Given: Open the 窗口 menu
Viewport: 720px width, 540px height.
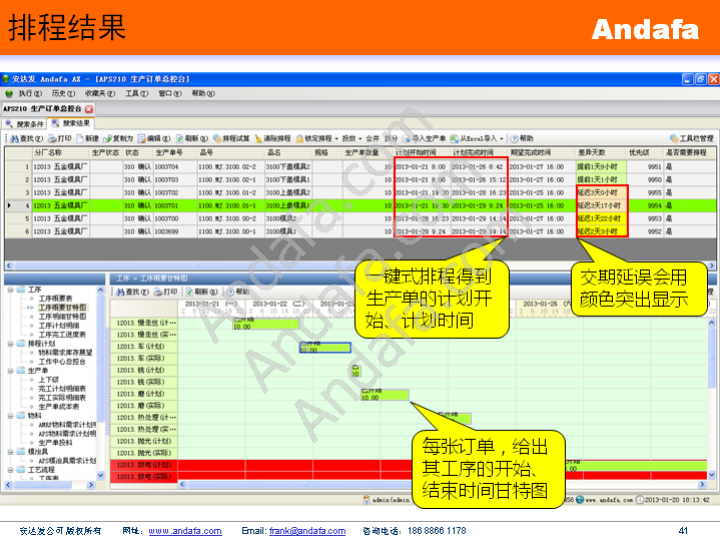Looking at the screenshot, I should tap(170, 94).
